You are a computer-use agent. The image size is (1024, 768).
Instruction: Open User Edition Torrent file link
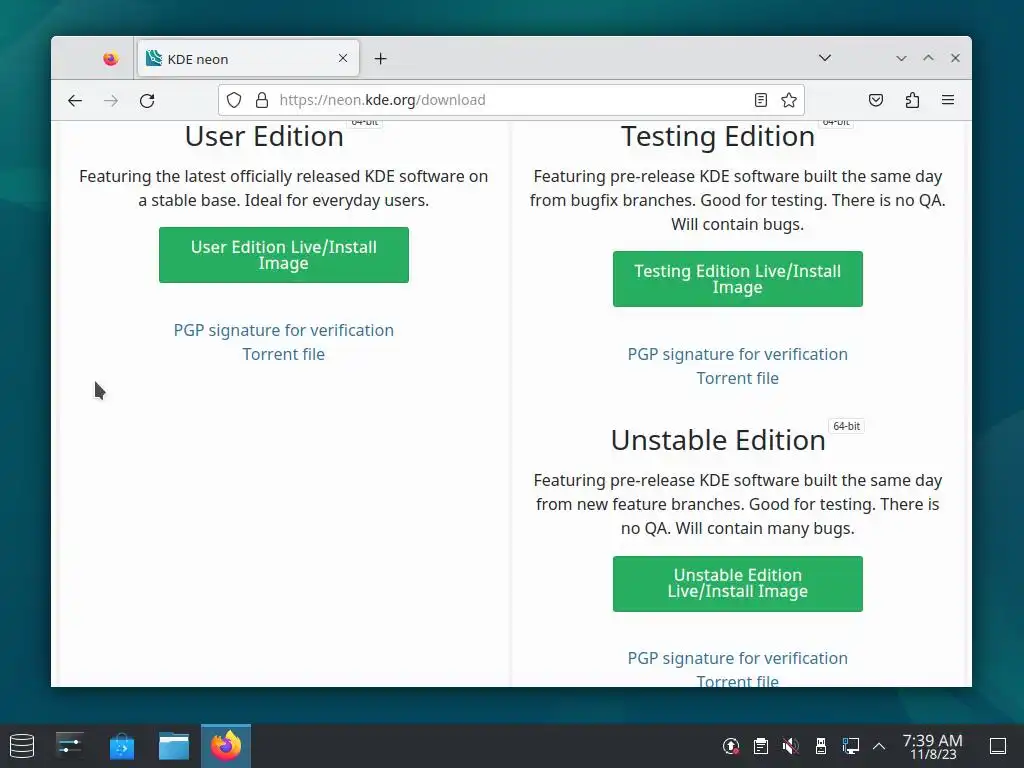pyautogui.click(x=283, y=354)
